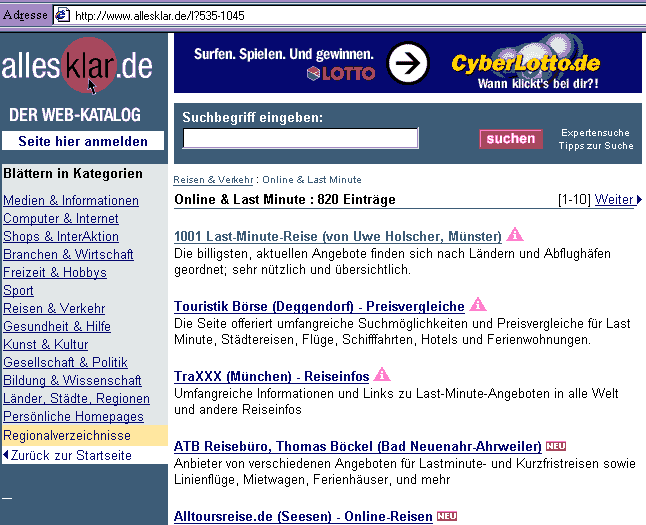646x525 pixels.
Task: Click the info triangle next to 1001 Last-Minute-Reise
Action: pyautogui.click(x=515, y=234)
